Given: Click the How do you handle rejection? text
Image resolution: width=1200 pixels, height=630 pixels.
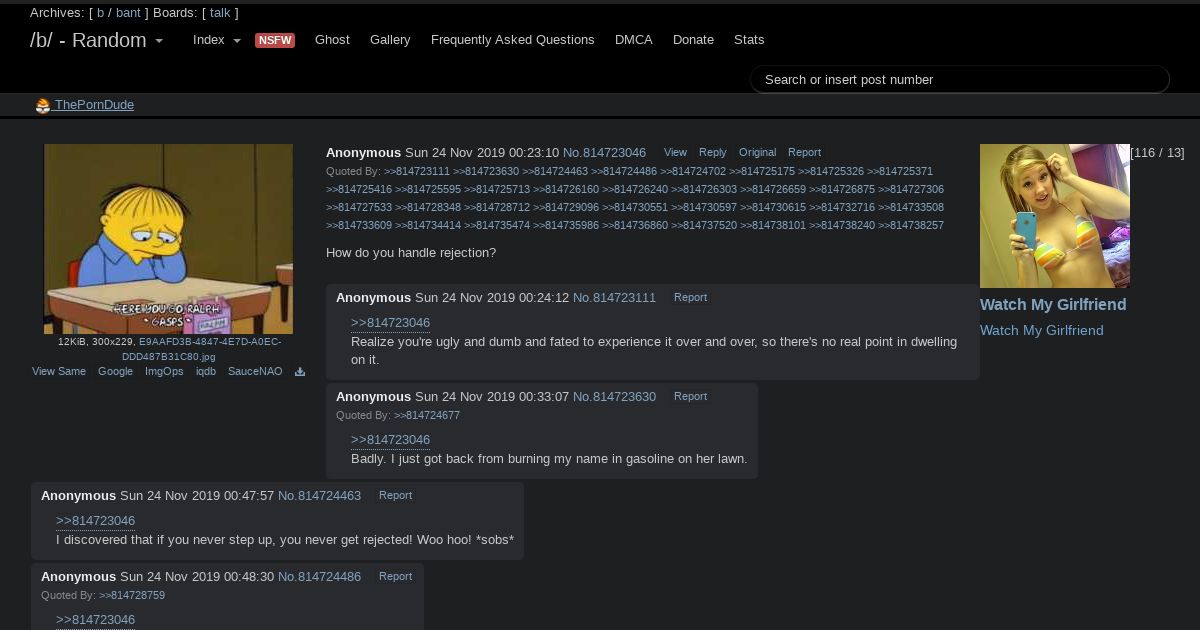Looking at the screenshot, I should point(411,253).
